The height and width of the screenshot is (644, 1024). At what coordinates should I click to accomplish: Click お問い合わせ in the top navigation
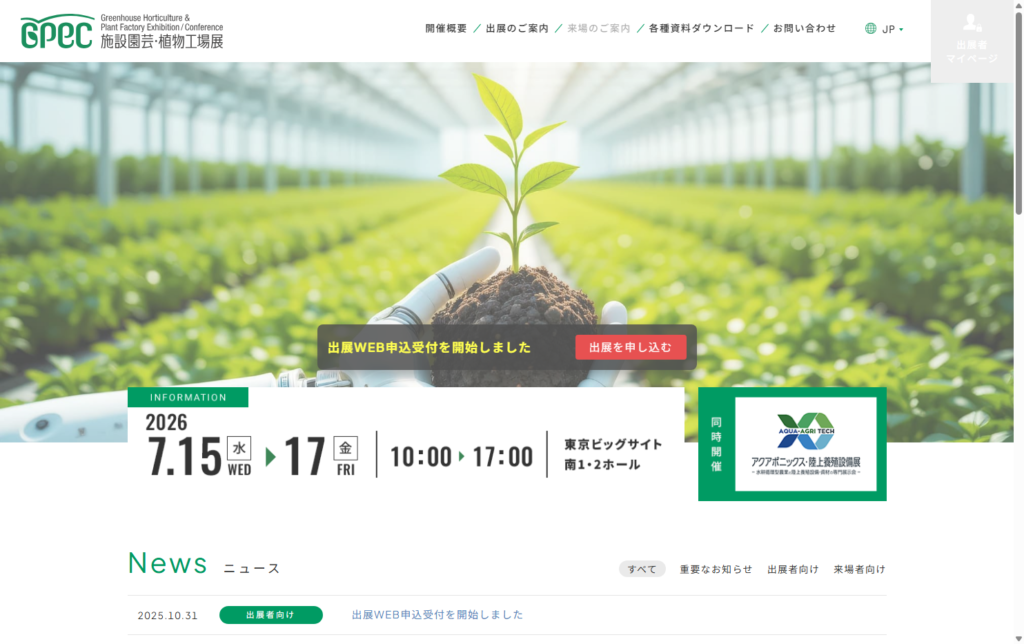(x=804, y=28)
